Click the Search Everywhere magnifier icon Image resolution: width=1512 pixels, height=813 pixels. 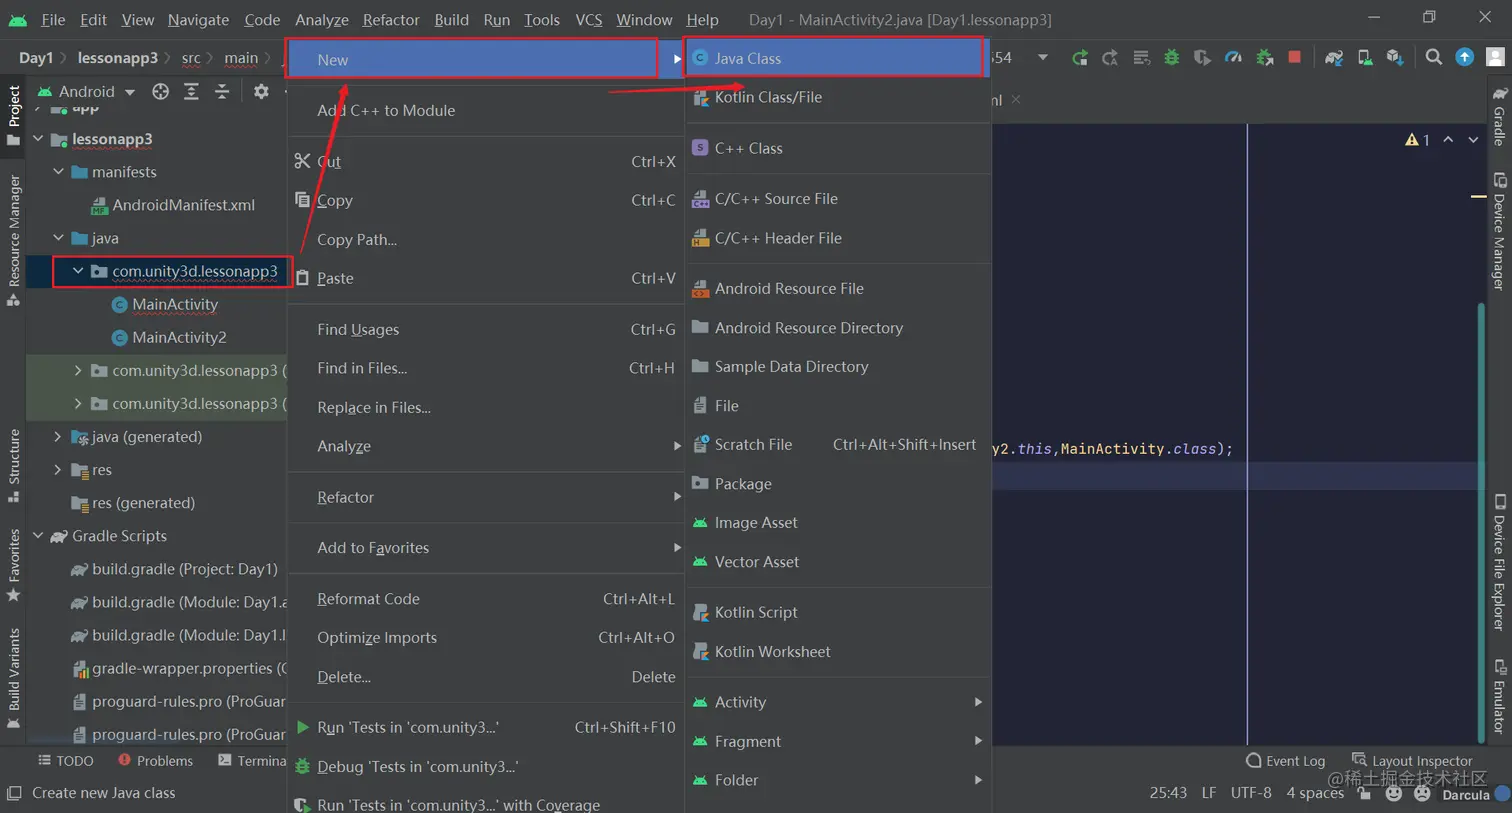1434,58
